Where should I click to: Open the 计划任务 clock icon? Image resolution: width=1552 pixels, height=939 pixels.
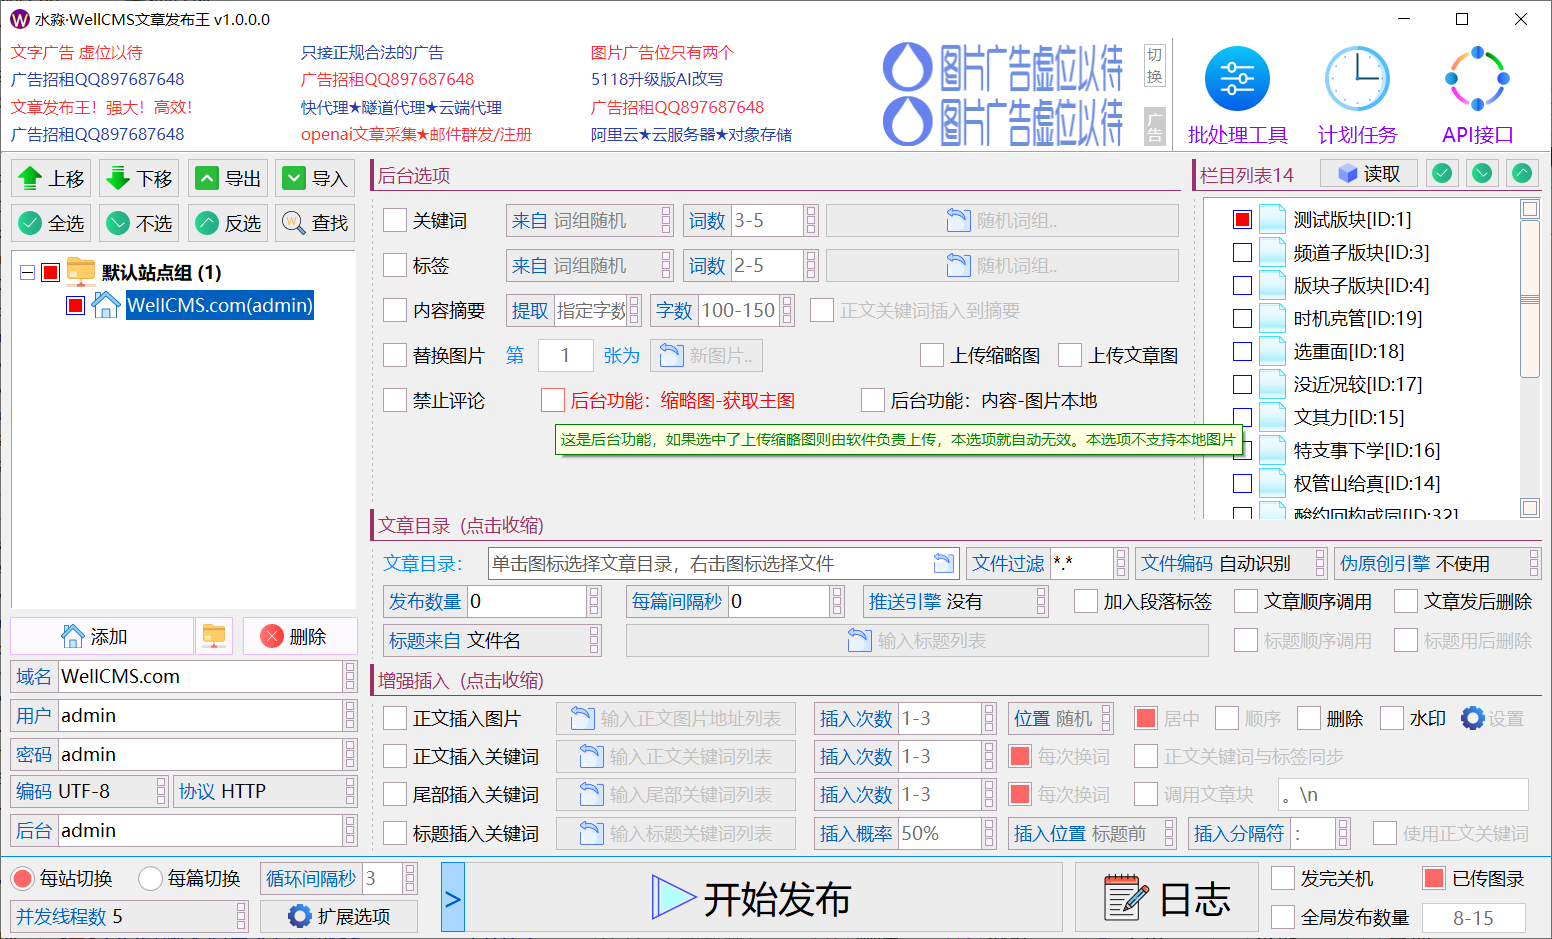(1357, 79)
